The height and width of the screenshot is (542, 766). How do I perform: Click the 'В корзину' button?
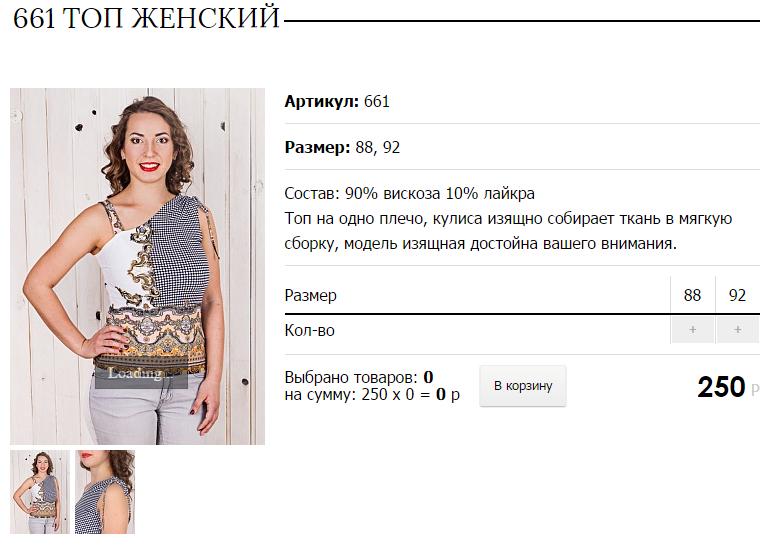tap(523, 386)
